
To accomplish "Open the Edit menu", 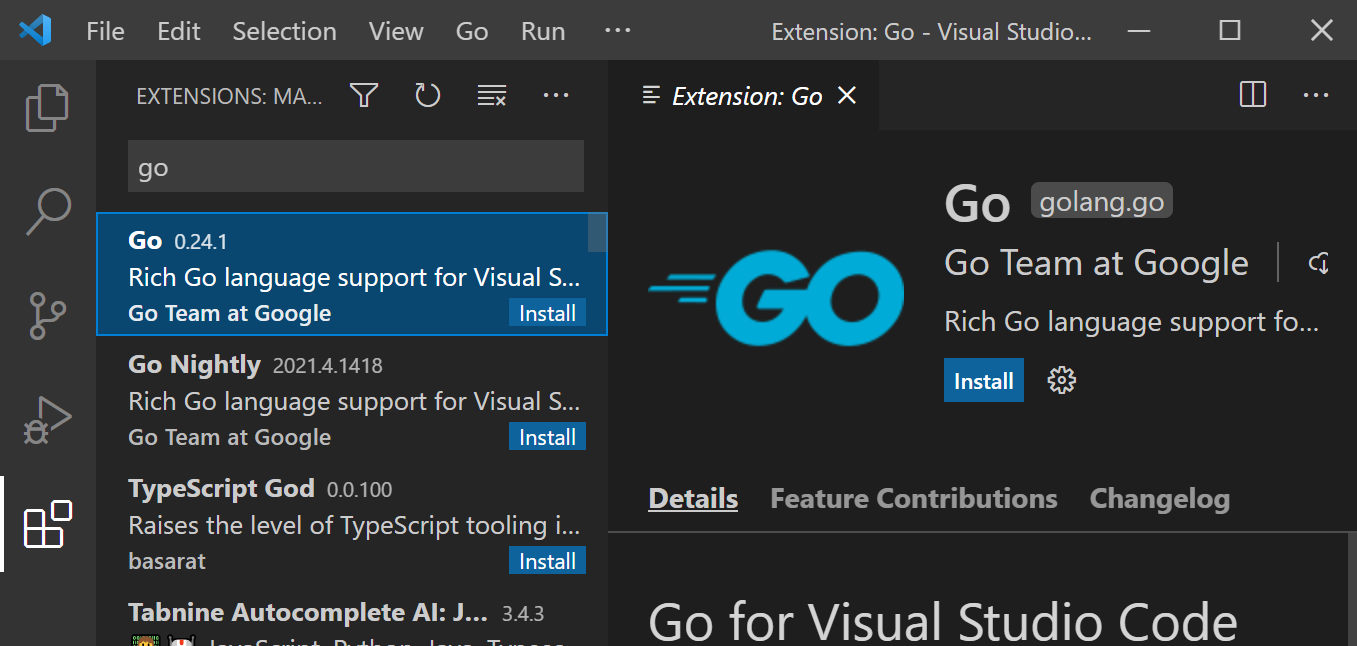I will (x=179, y=31).
